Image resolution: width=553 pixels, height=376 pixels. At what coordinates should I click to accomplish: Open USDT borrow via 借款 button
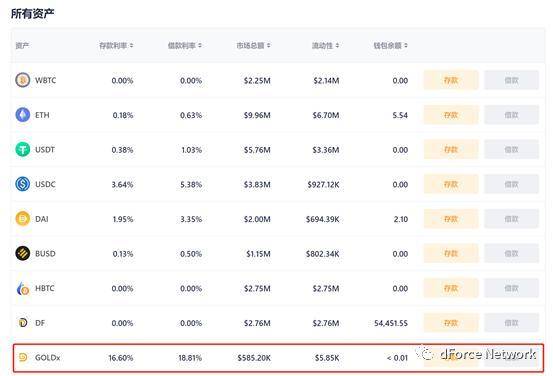click(511, 149)
